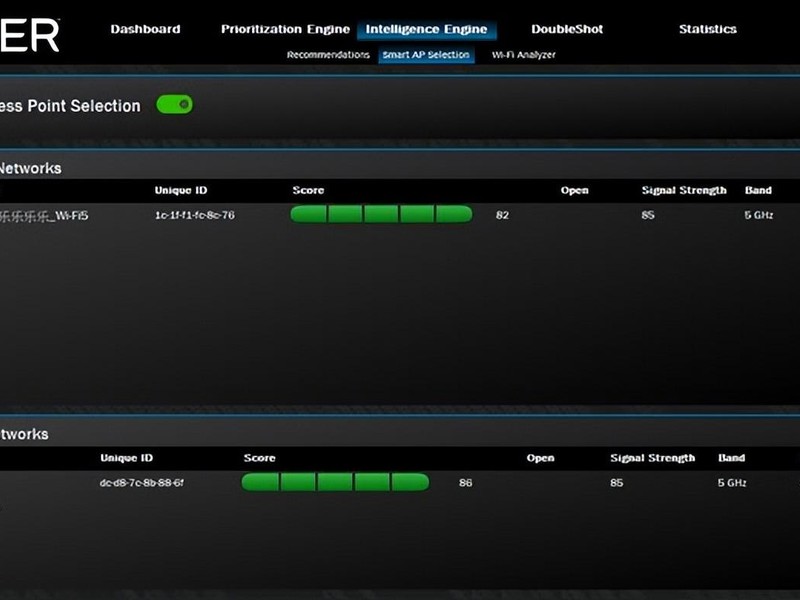
Task: Toggle the Access Point Selection switch
Action: tap(174, 105)
